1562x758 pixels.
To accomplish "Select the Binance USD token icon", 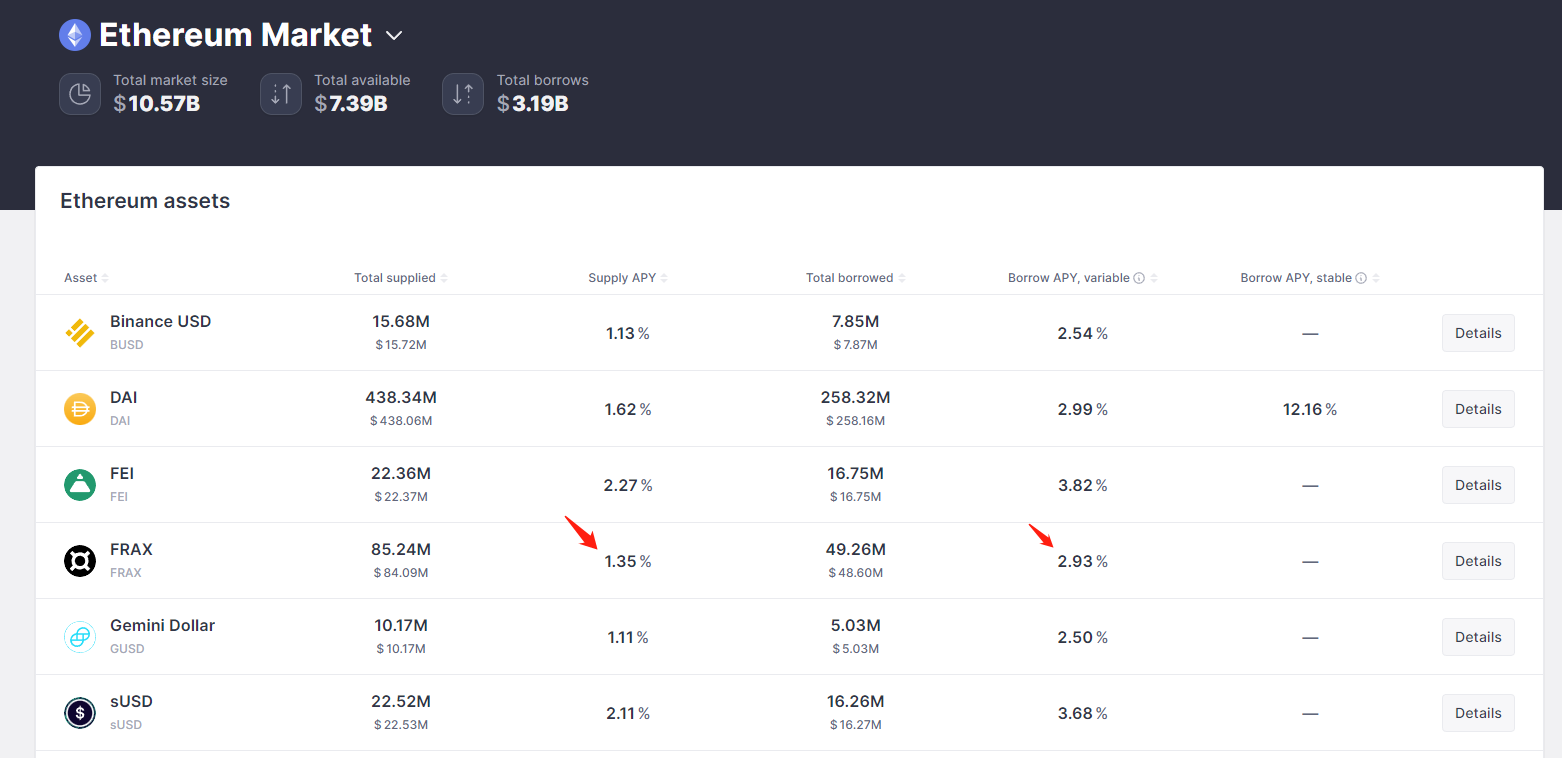I will [x=79, y=332].
